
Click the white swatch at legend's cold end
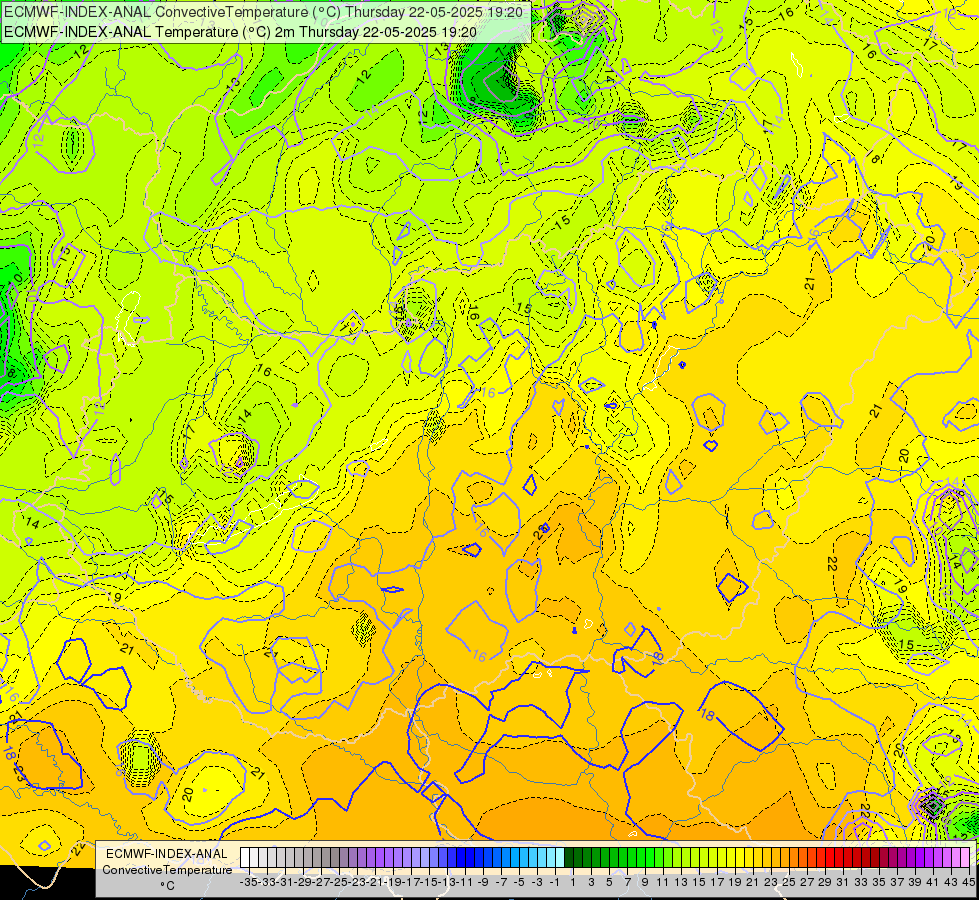245,858
